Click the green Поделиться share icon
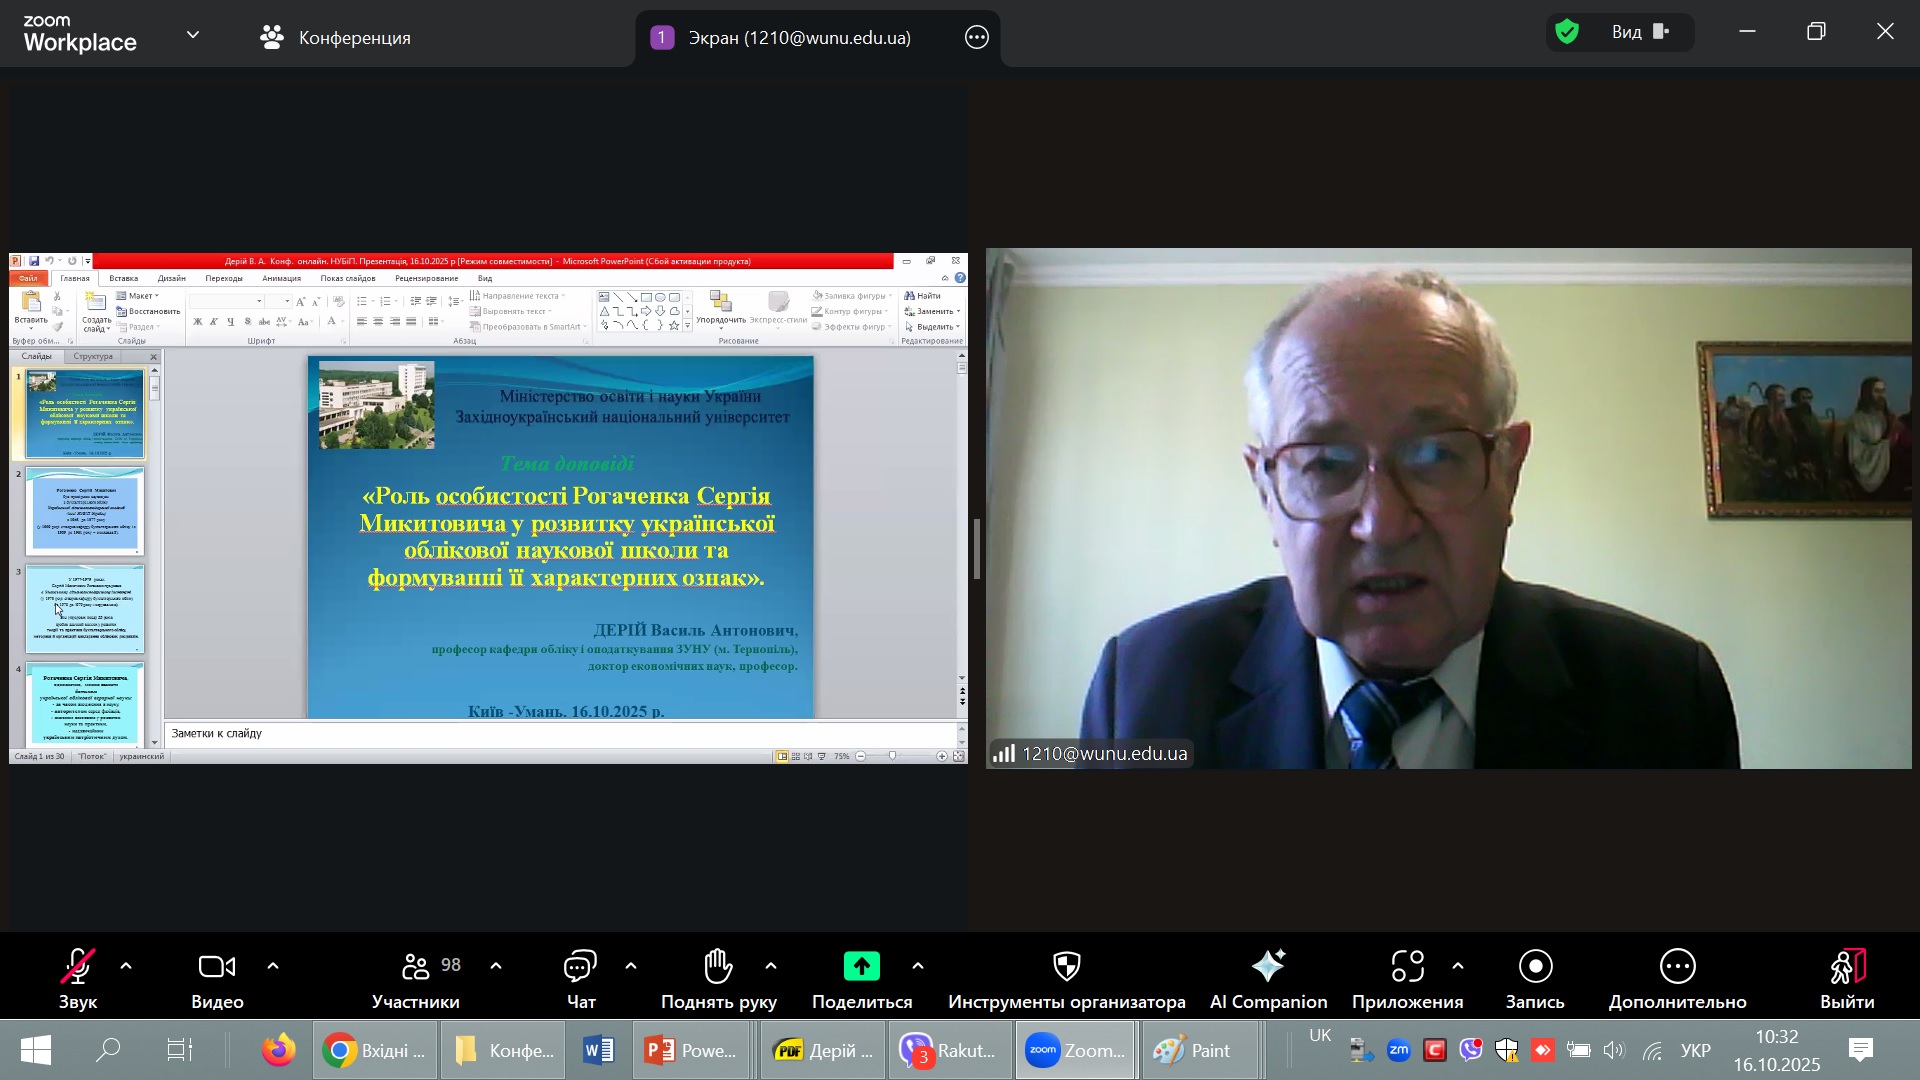Image resolution: width=1920 pixels, height=1080 pixels. pyautogui.click(x=861, y=967)
